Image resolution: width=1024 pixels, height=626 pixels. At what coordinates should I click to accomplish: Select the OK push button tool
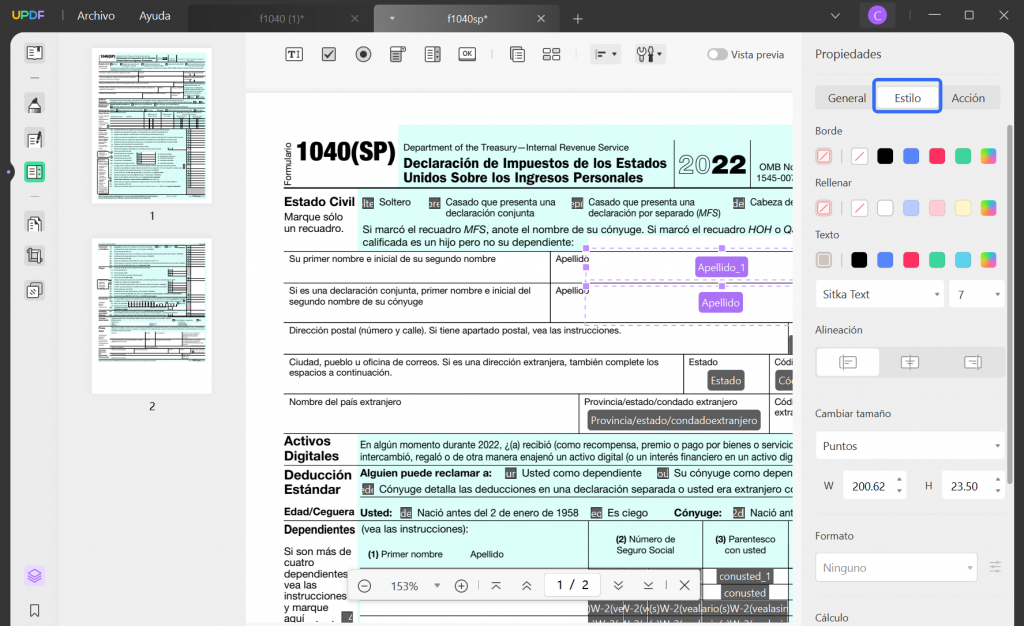(466, 53)
